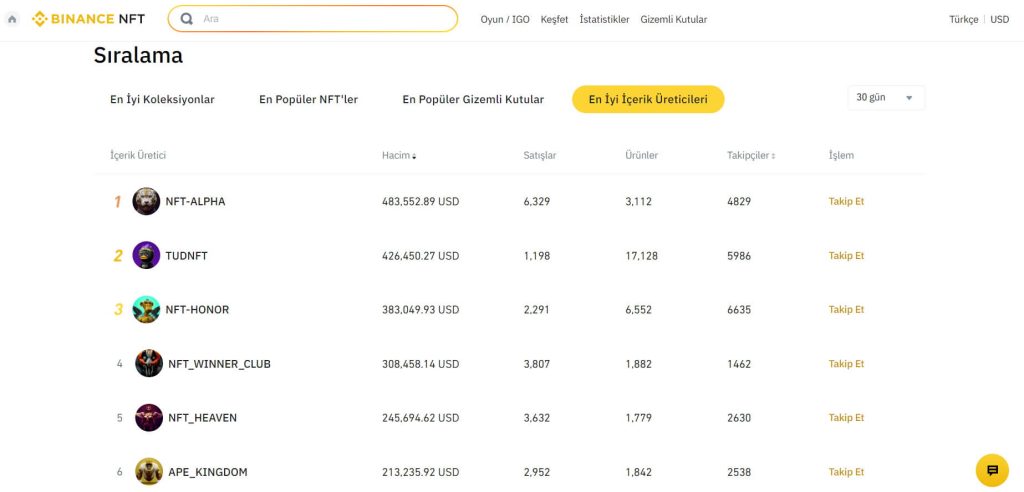1024x492 pixels.
Task: Click products value 17,128
Action: click(x=641, y=255)
